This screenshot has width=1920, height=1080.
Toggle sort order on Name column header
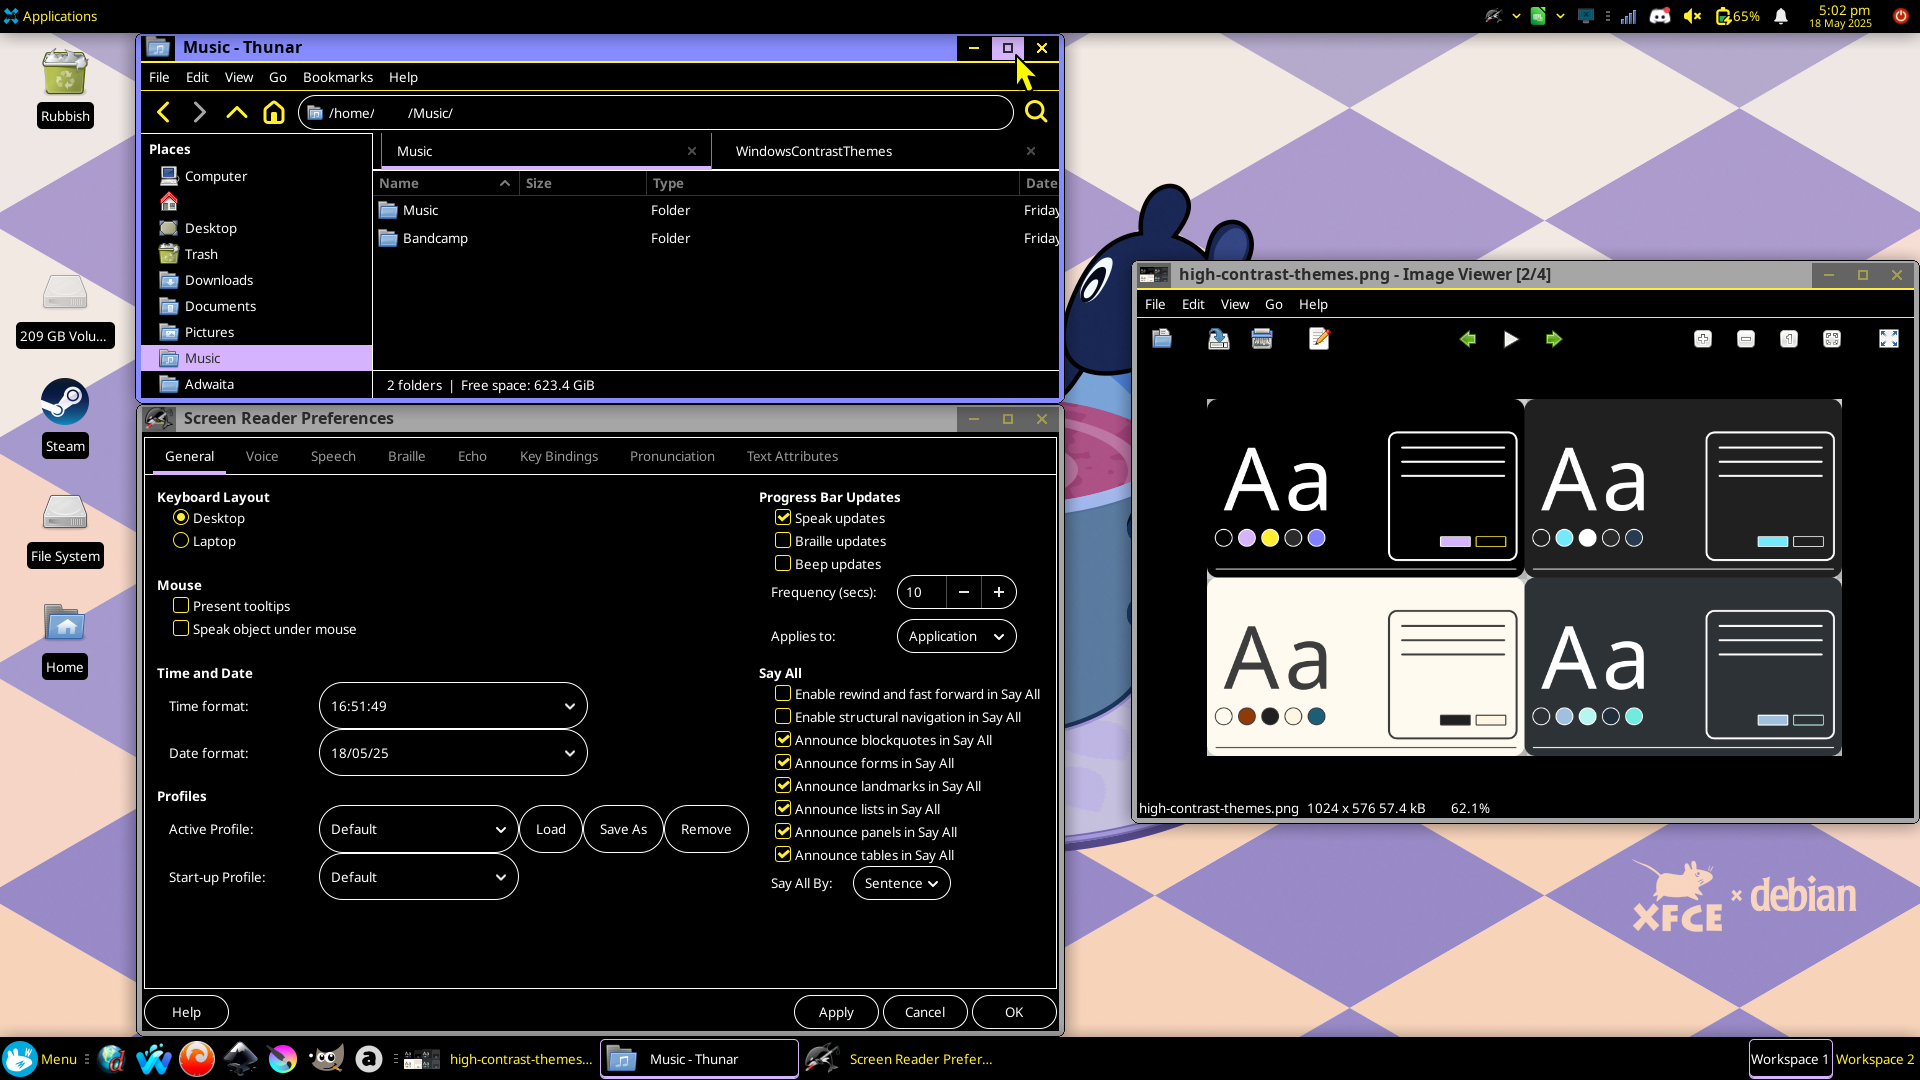(445, 183)
